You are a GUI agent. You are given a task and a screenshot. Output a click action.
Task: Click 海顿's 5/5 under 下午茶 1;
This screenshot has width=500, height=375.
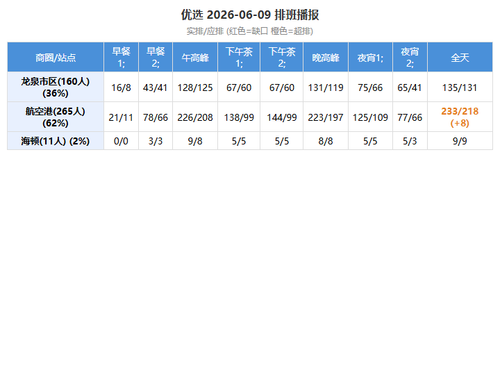point(239,141)
